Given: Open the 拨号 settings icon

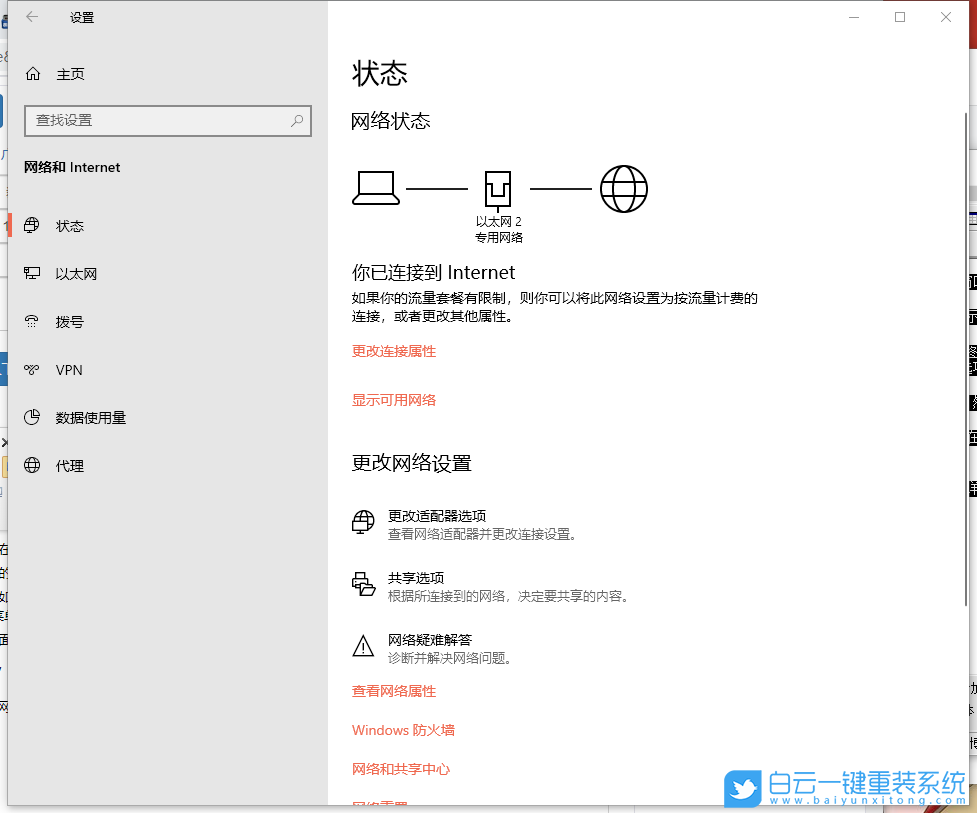Looking at the screenshot, I should [30, 321].
